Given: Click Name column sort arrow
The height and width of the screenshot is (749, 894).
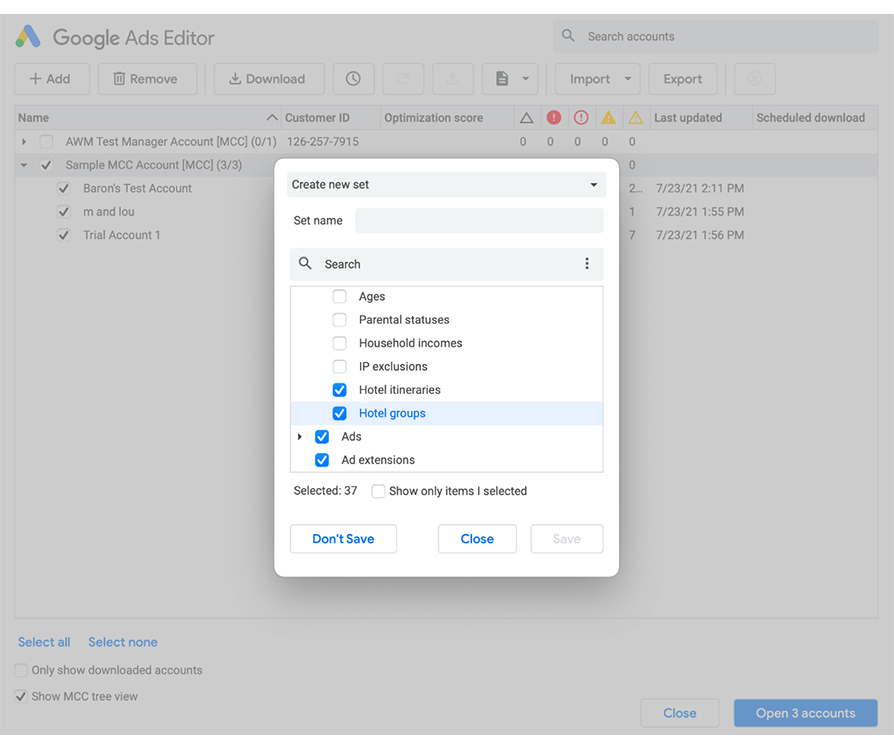Looking at the screenshot, I should 272,117.
